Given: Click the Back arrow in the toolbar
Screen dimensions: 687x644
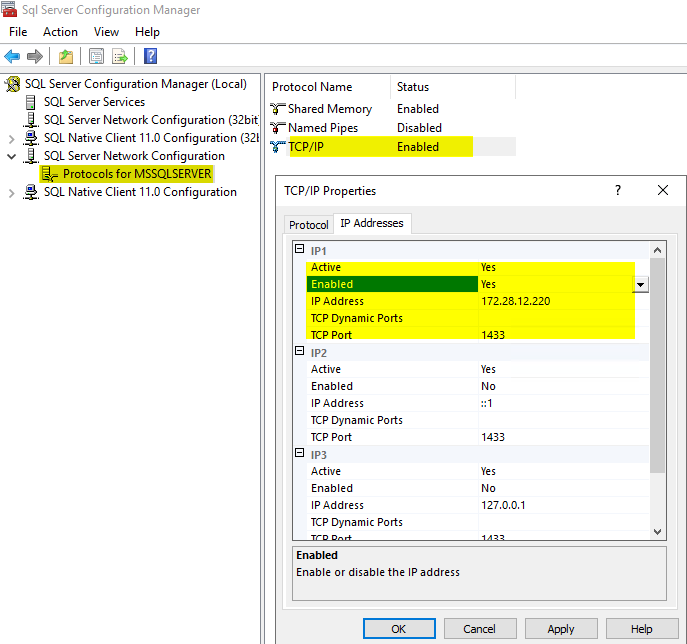Looking at the screenshot, I should pyautogui.click(x=12, y=56).
